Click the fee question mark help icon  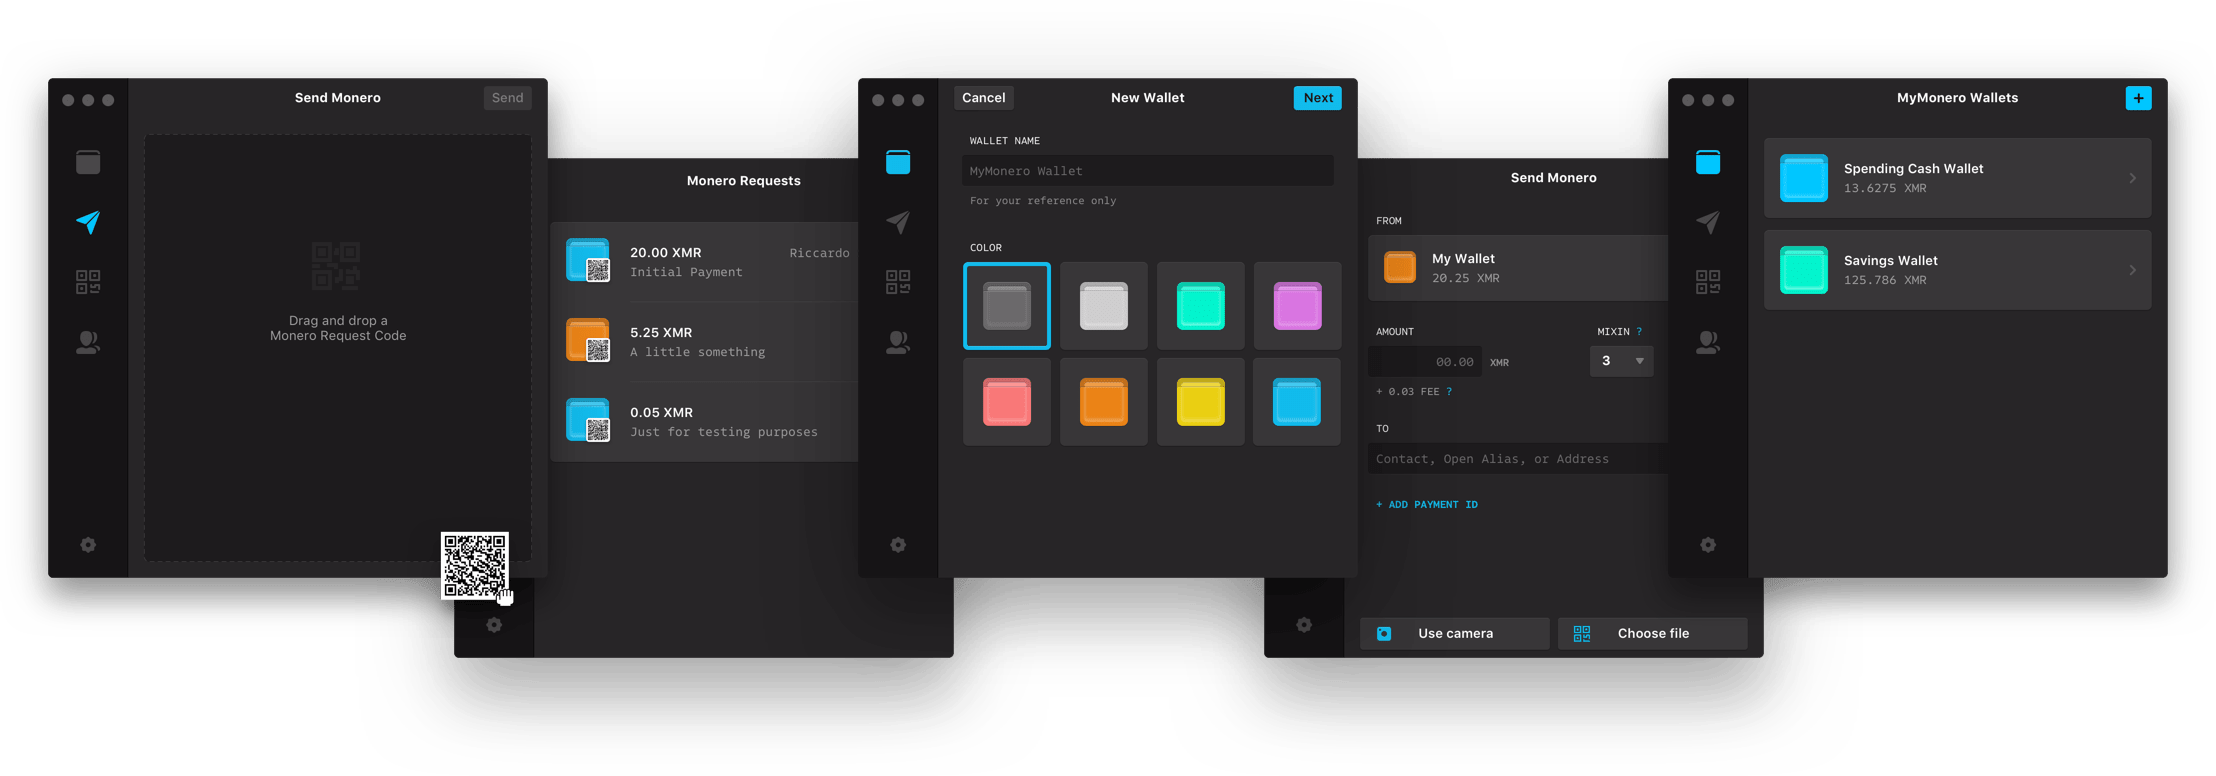(x=1449, y=392)
